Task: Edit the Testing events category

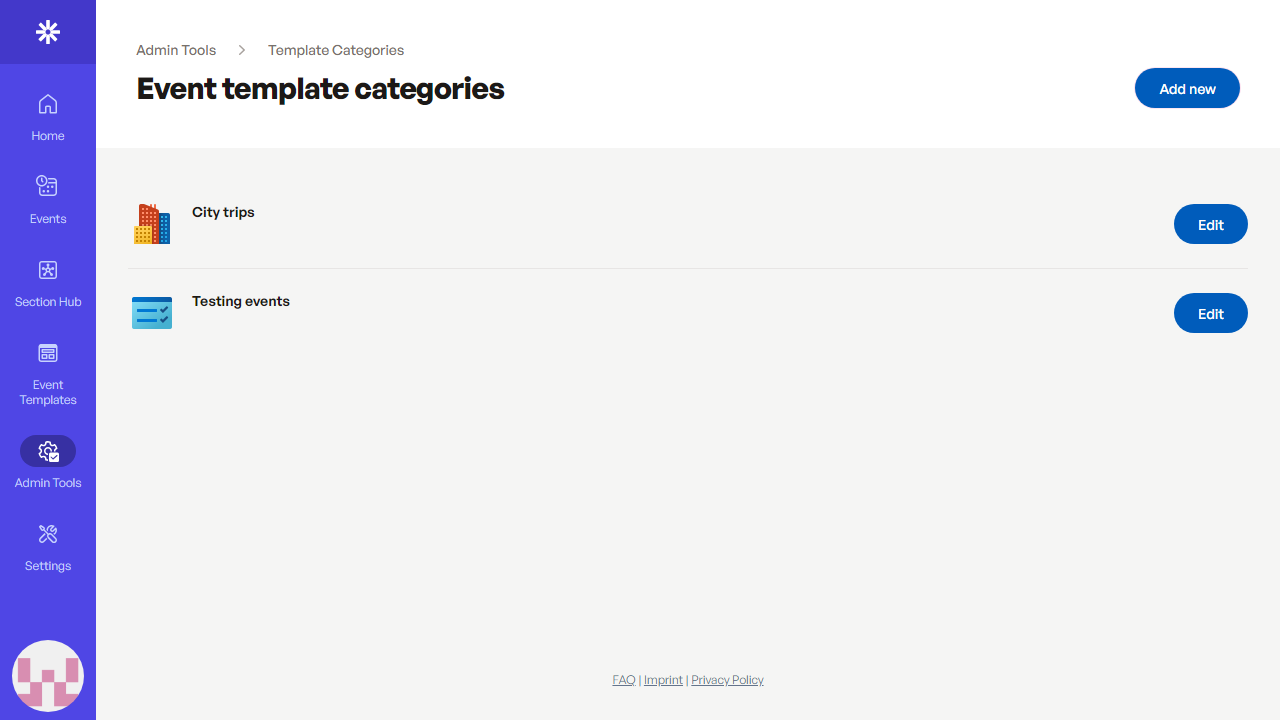Action: click(x=1210, y=314)
